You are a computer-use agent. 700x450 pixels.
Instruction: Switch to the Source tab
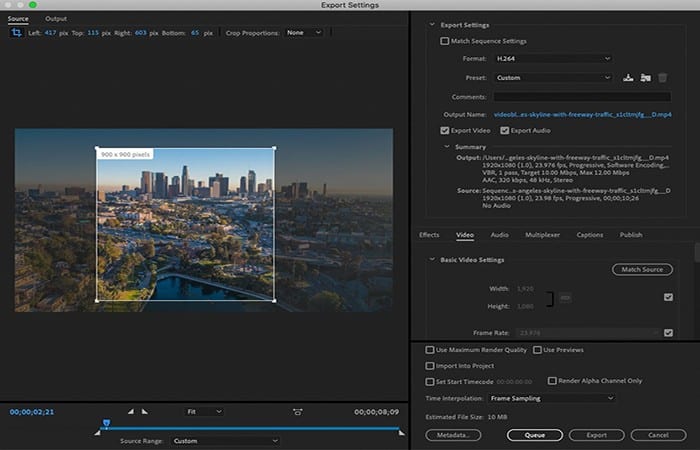pos(18,19)
